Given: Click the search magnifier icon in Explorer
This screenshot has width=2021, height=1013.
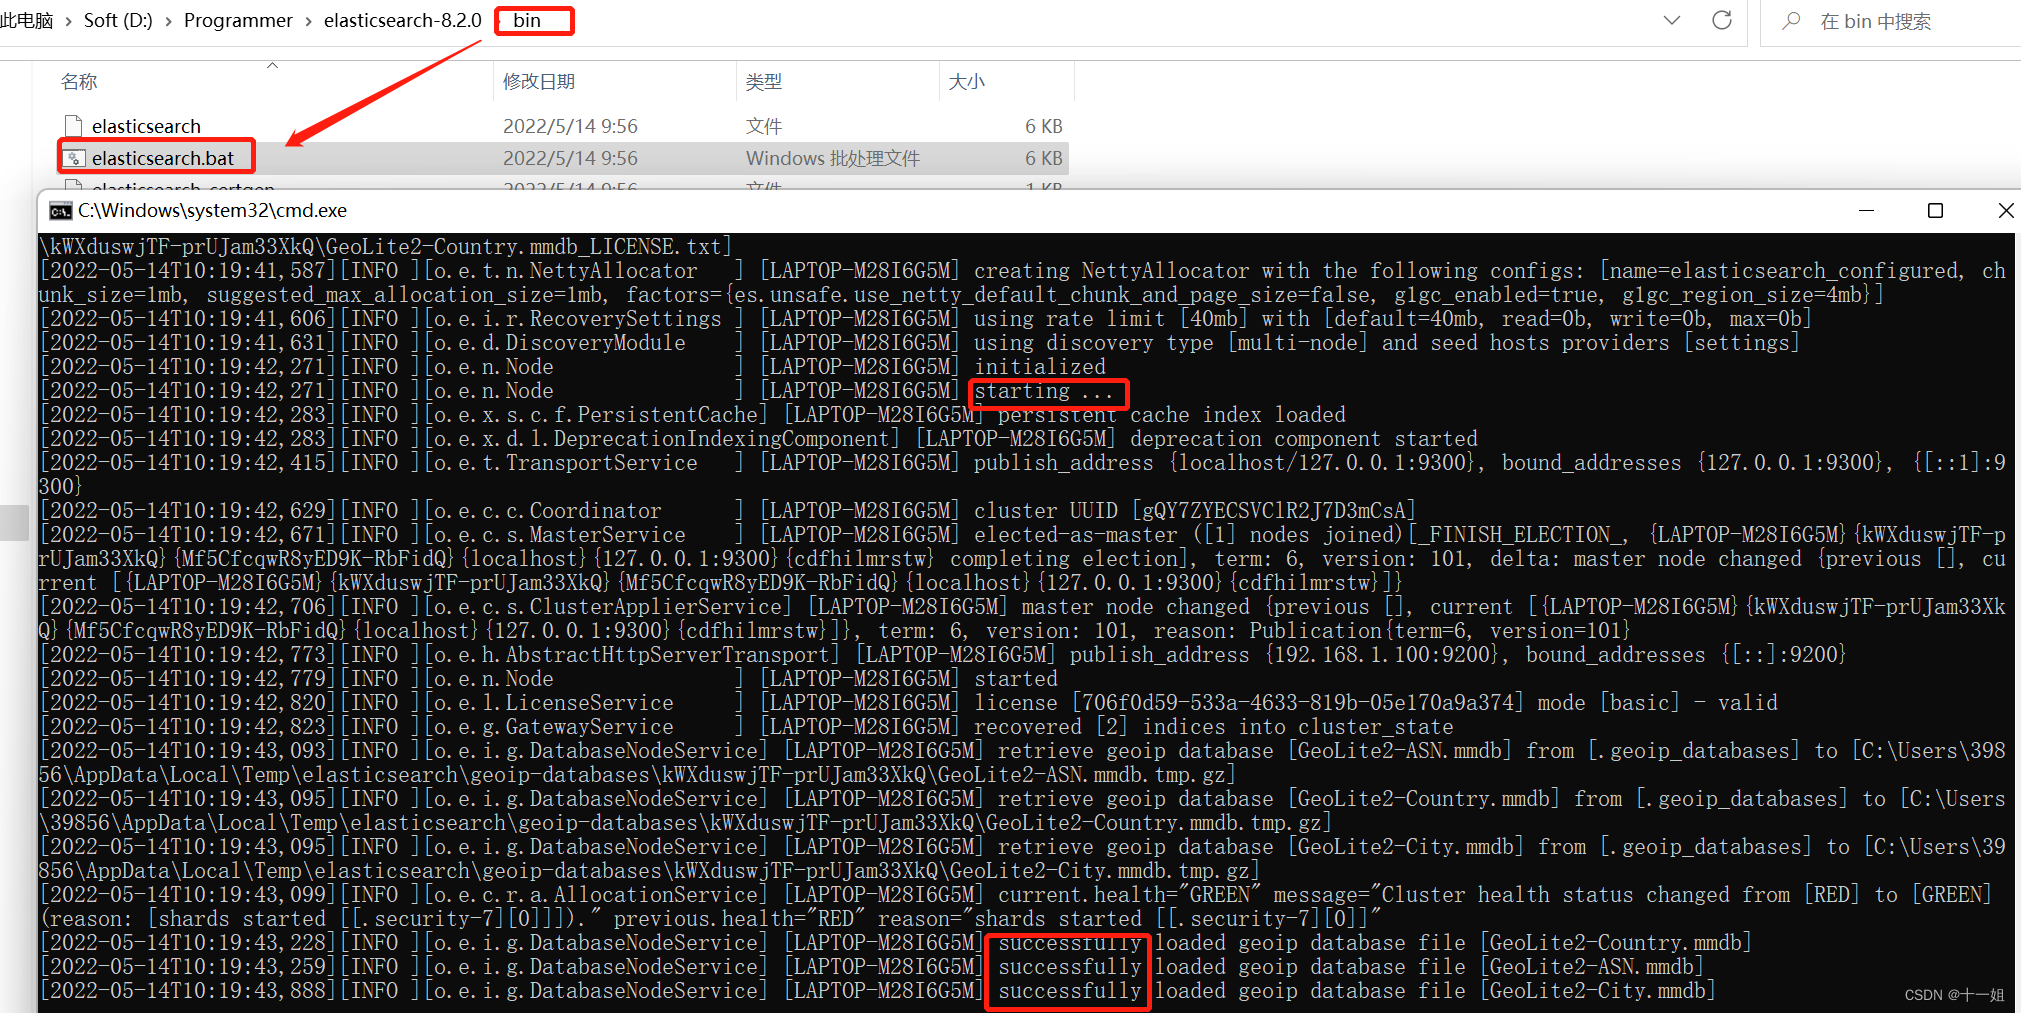Looking at the screenshot, I should (1791, 21).
